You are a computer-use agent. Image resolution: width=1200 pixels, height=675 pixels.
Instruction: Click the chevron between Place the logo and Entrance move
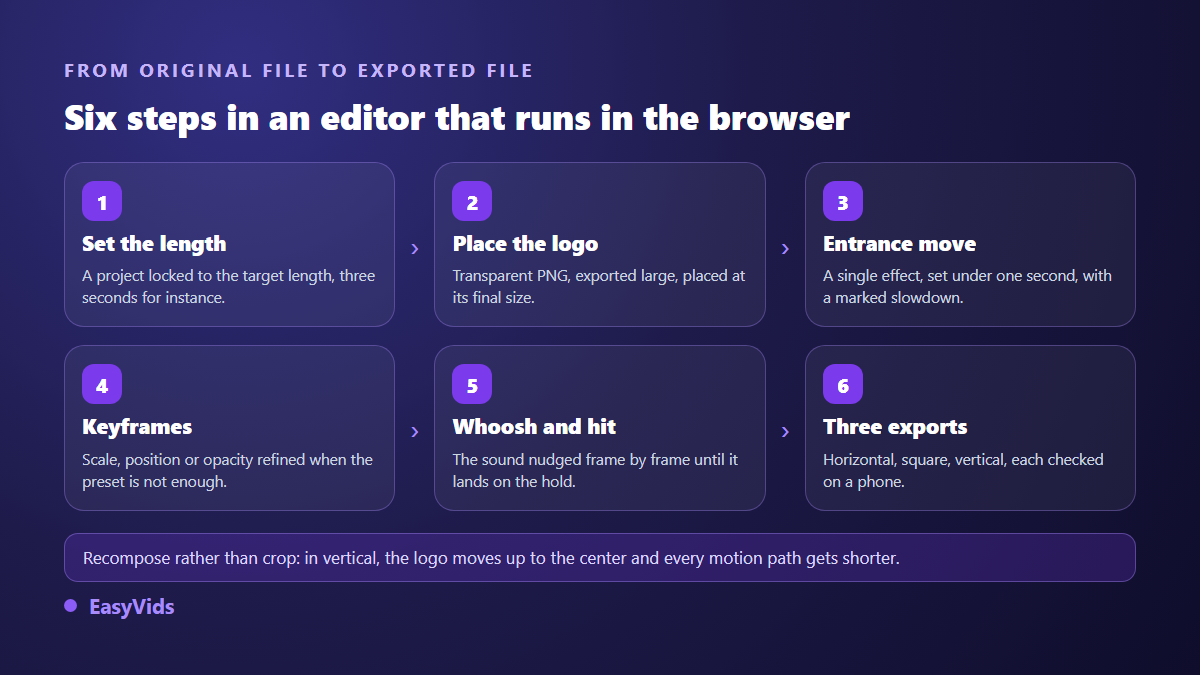785,249
